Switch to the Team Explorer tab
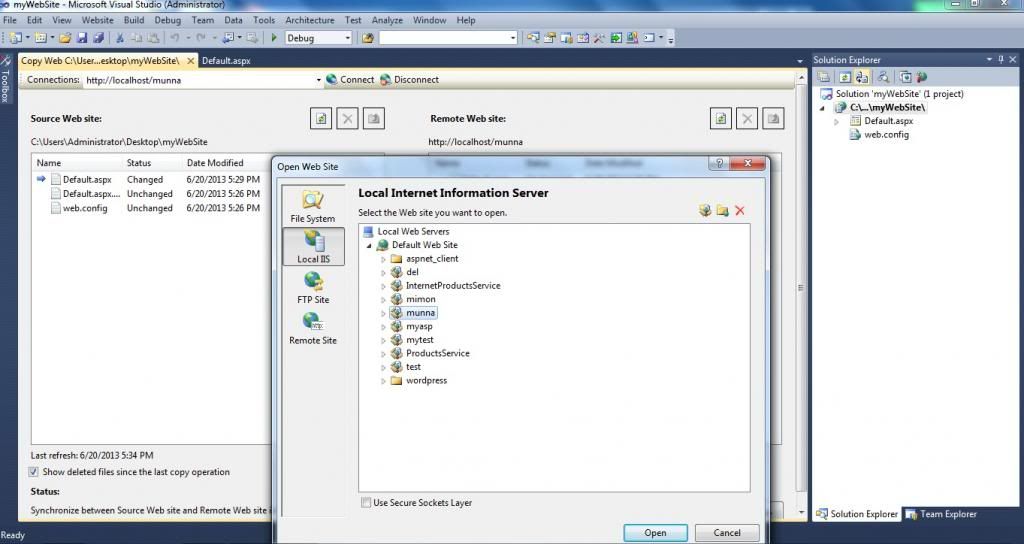Viewport: 1024px width, 544px height. point(940,514)
